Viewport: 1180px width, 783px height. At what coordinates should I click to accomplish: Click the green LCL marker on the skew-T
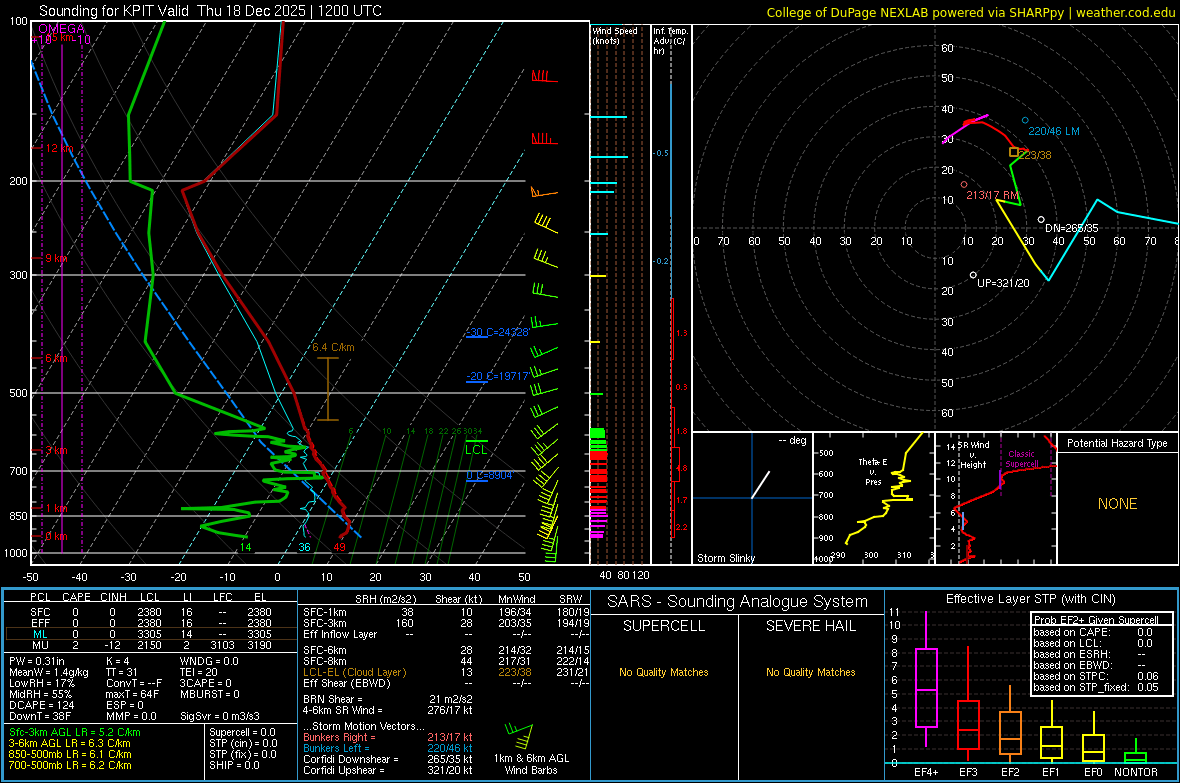click(x=476, y=447)
